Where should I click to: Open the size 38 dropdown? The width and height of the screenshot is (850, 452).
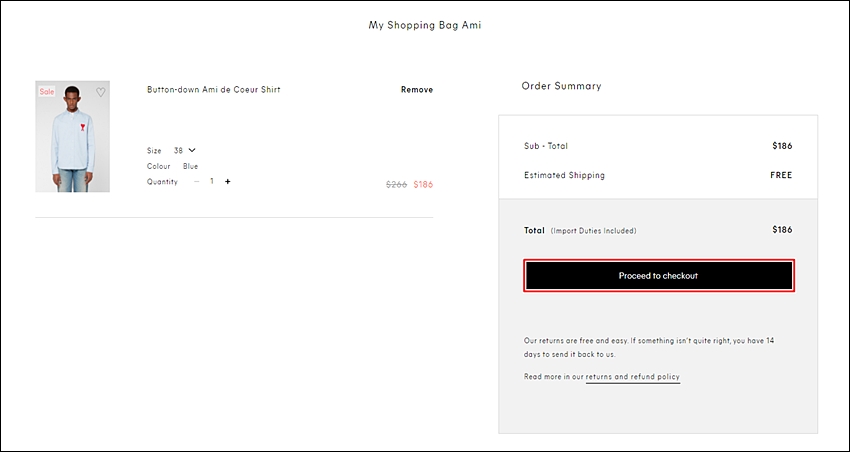pos(185,150)
